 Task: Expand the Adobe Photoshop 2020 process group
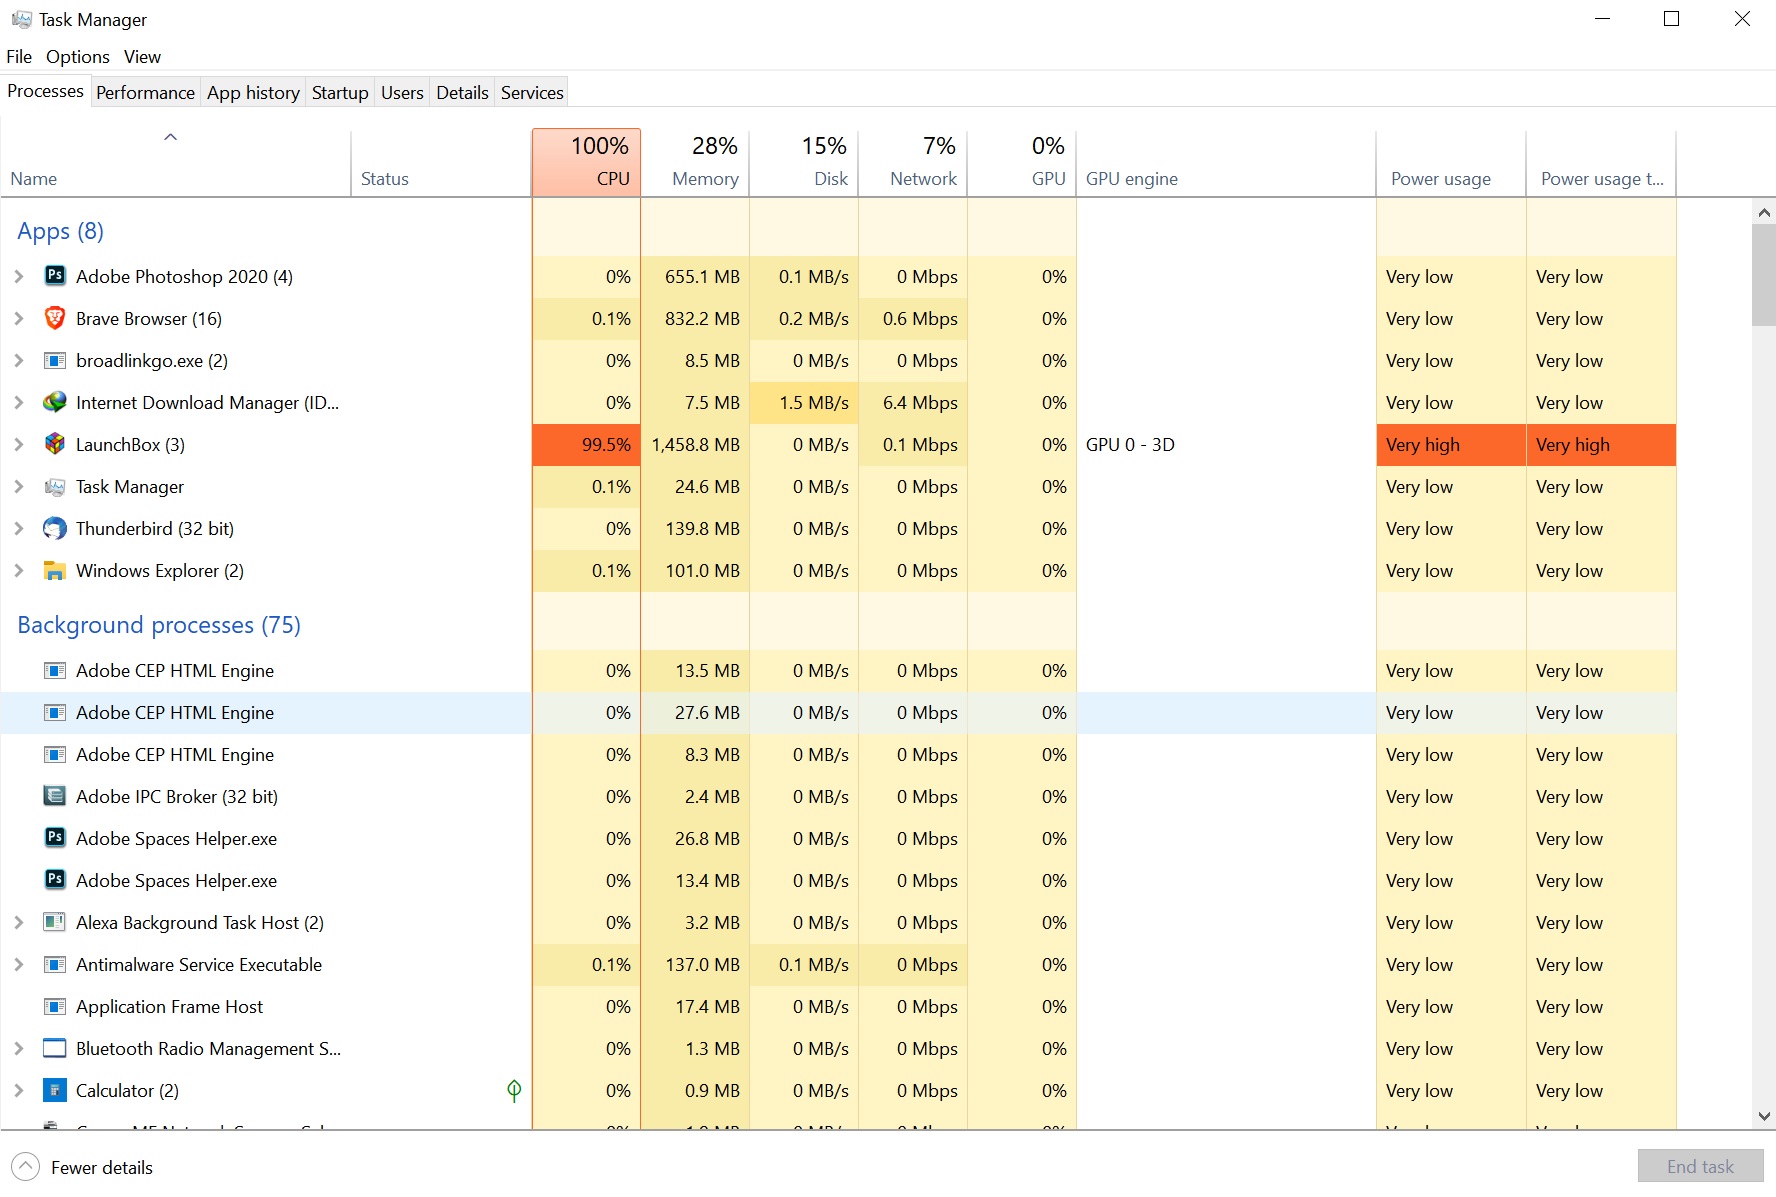pyautogui.click(x=18, y=276)
